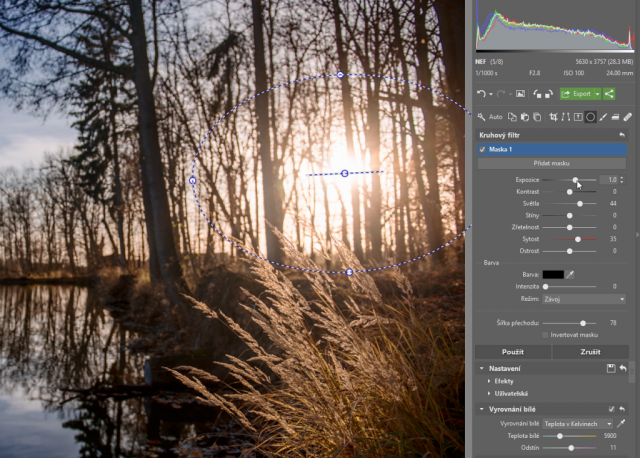Screen dimensions: 640x458
Task: Click the center handle of the ellipse mask
Action: (344, 173)
